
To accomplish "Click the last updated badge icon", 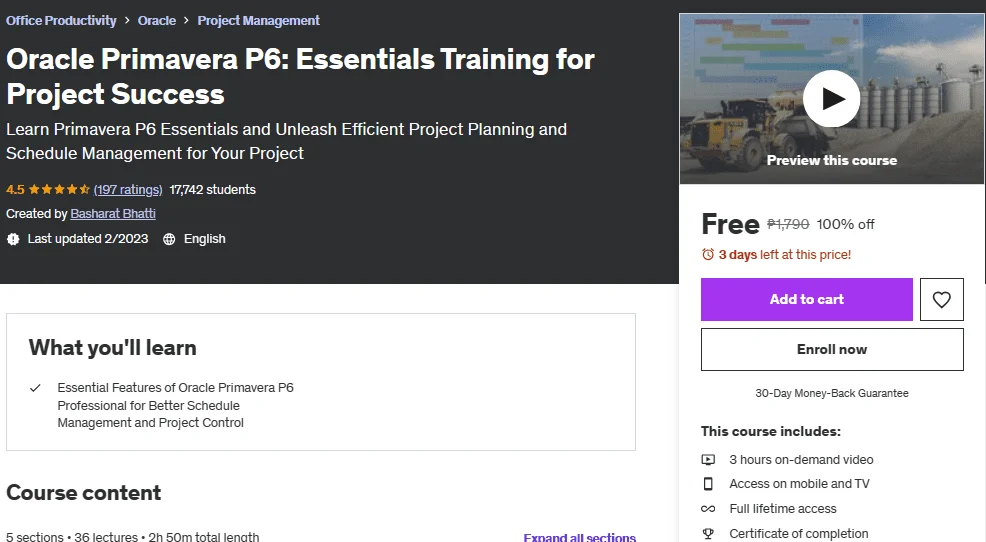I will (13, 239).
